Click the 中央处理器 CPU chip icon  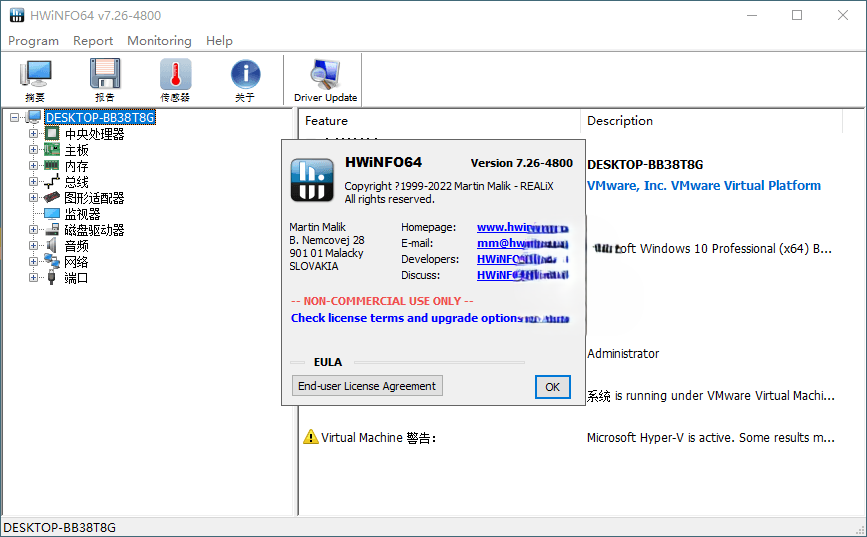pyautogui.click(x=52, y=133)
